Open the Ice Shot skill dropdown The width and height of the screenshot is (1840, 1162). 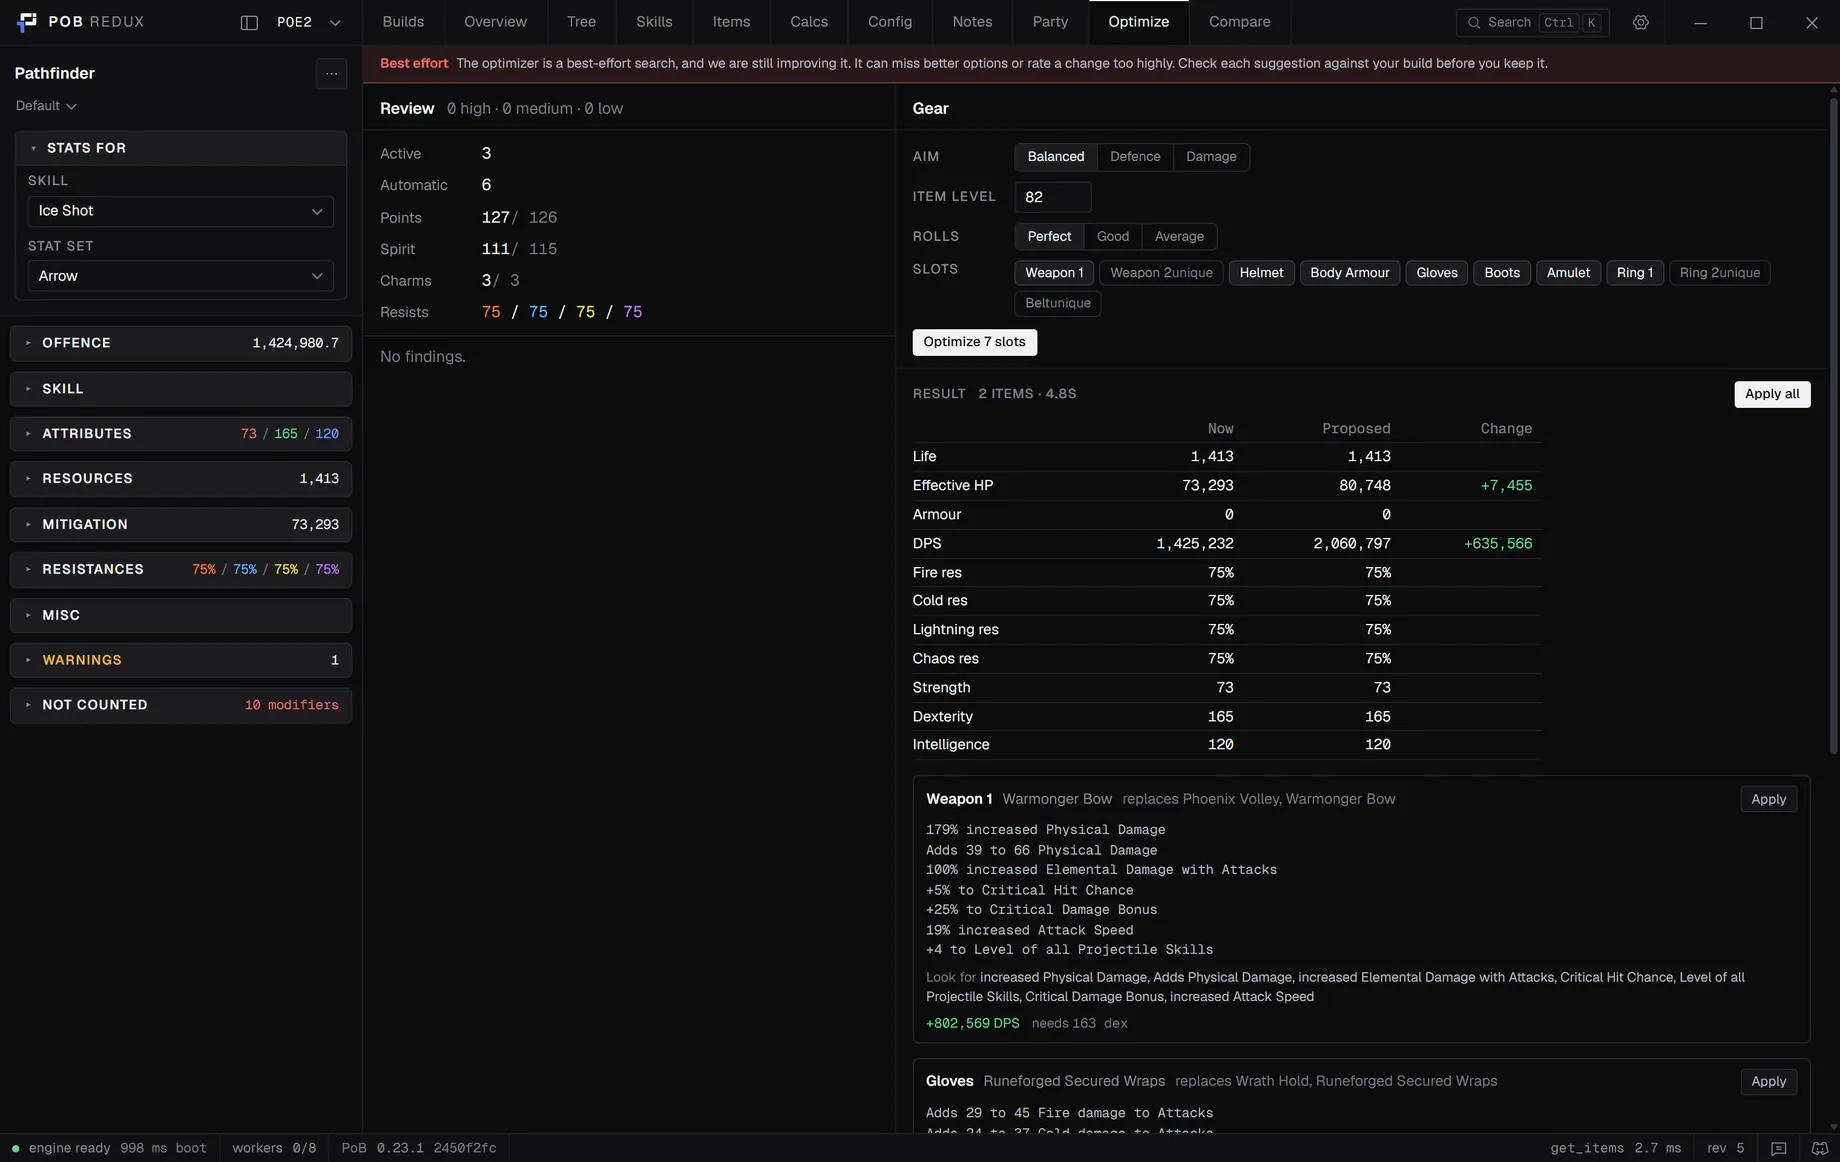(180, 211)
